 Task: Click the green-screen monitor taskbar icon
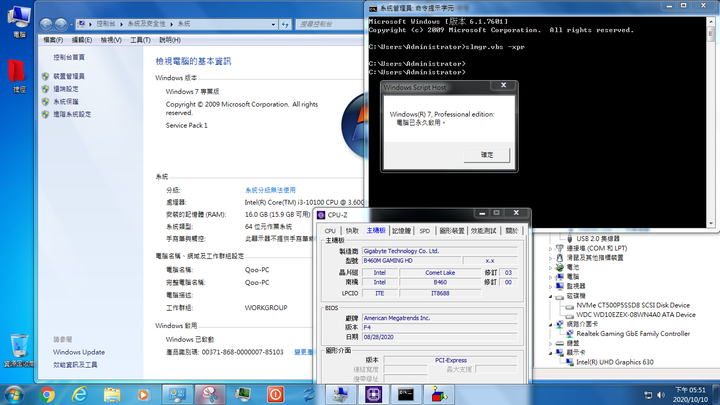click(242, 394)
